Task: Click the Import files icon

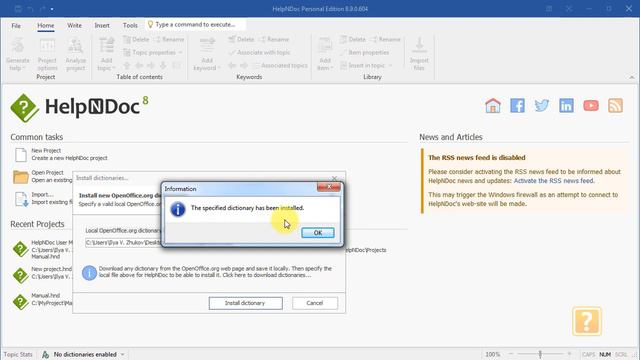Action: click(x=419, y=54)
